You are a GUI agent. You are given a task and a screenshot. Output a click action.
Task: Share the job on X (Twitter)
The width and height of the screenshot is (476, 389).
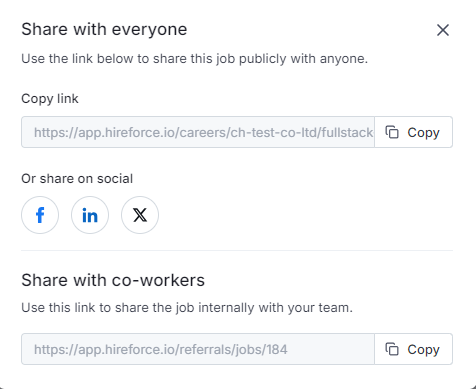click(140, 215)
